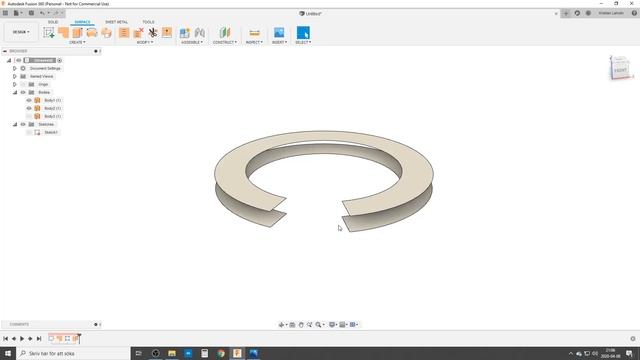Open Chrome from the taskbar
Screen dimensions: 640x360
pos(221,353)
